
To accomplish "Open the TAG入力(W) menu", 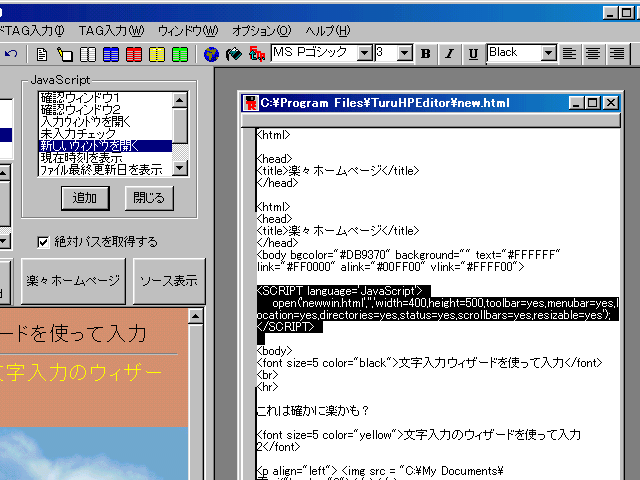I will [111, 31].
